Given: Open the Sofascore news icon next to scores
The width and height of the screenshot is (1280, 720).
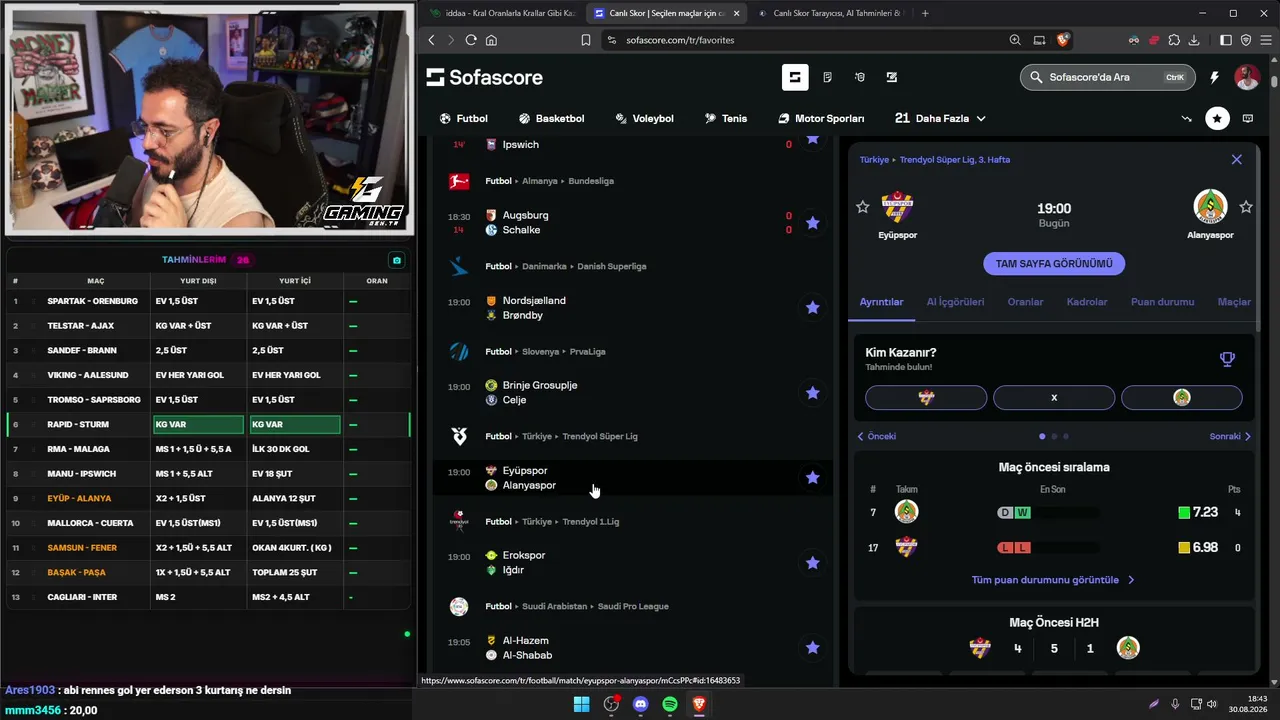Looking at the screenshot, I should 827,77.
